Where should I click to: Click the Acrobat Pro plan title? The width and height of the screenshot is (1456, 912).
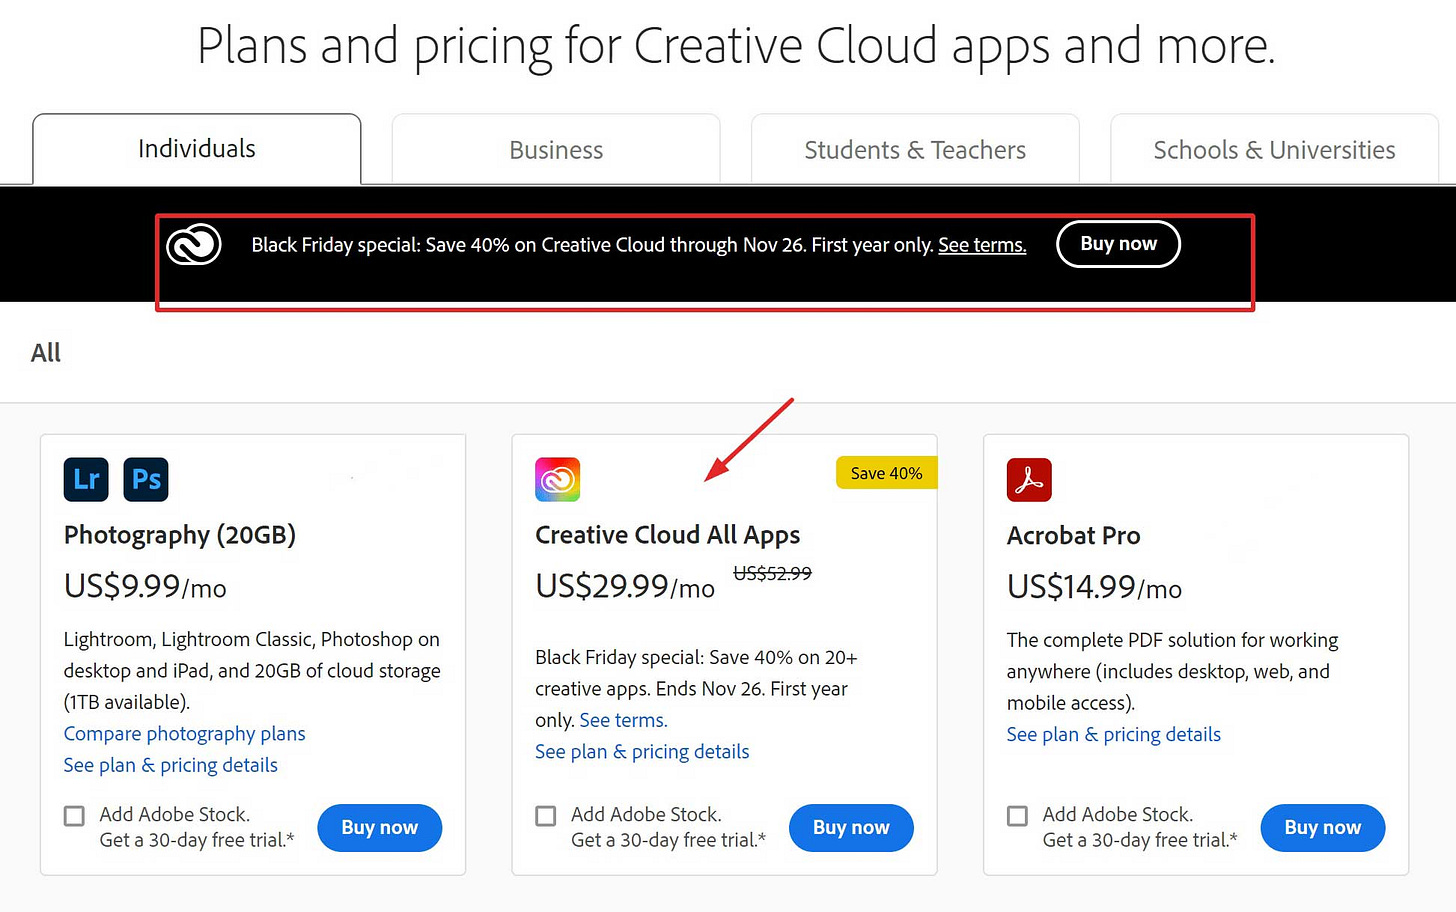(1074, 536)
